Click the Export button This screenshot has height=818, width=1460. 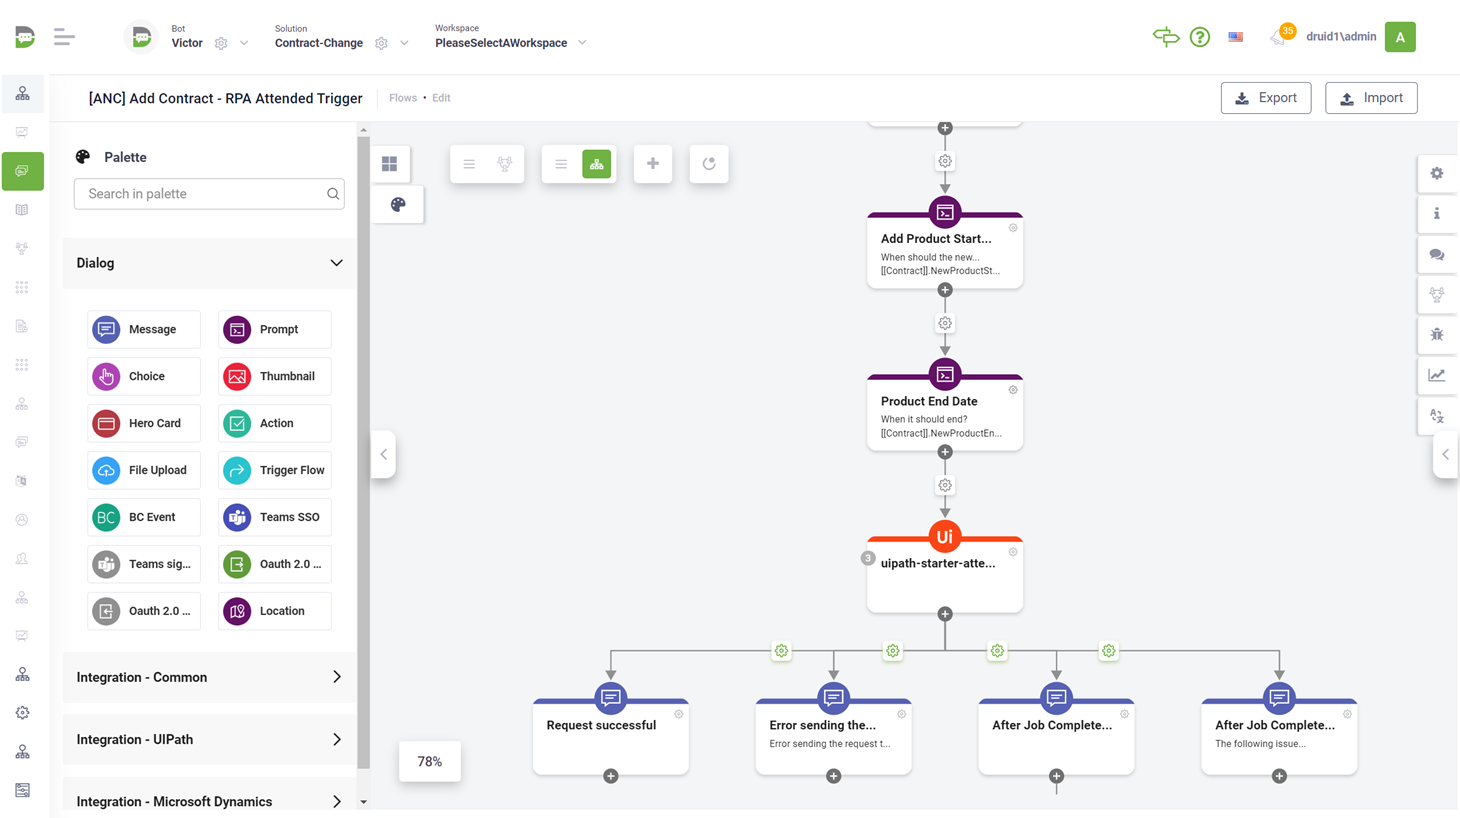(1265, 98)
